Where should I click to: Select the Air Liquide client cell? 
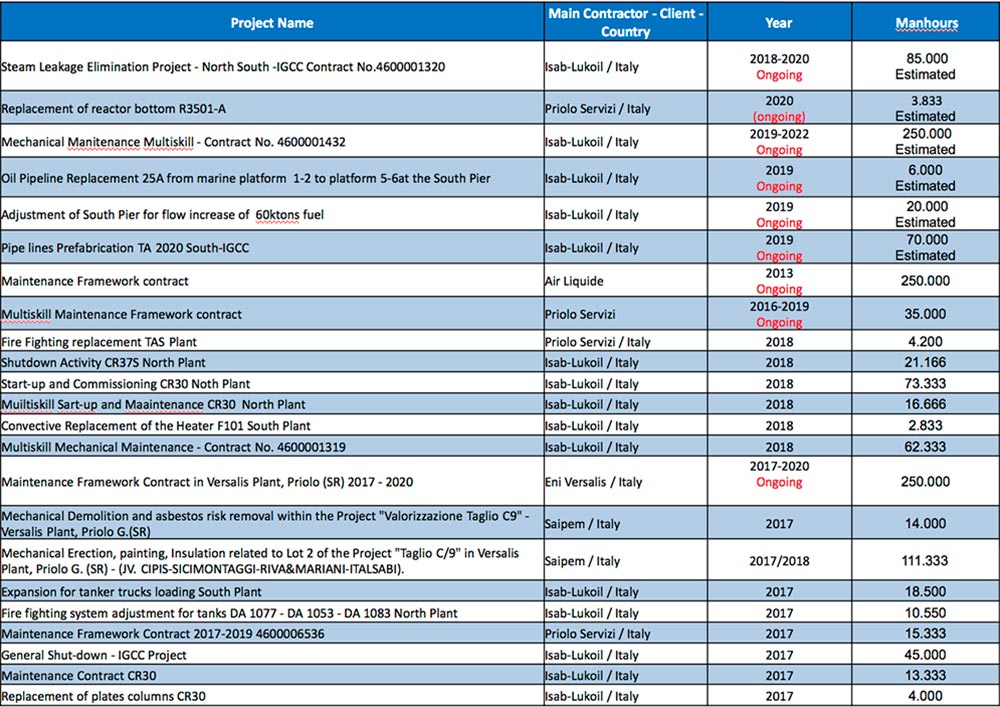click(x=626, y=281)
